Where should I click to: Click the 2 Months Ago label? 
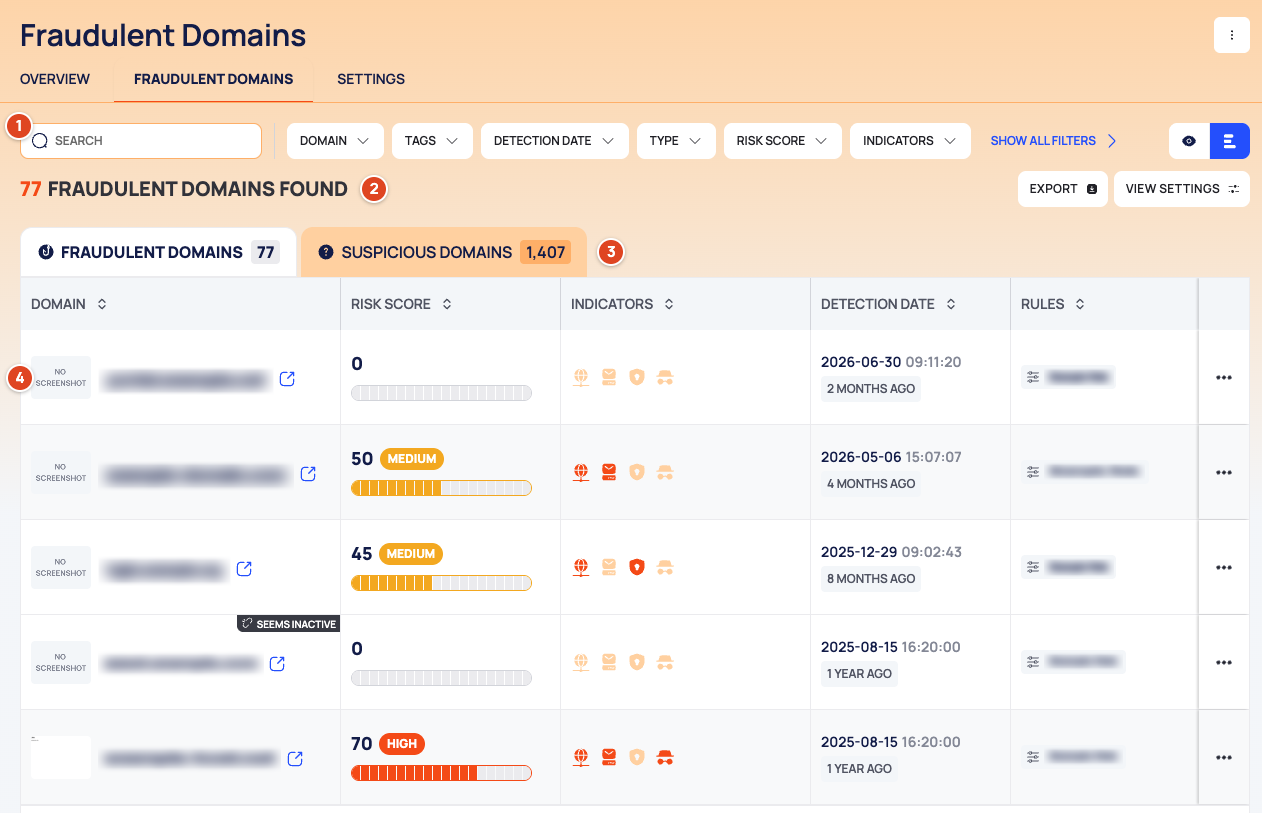point(871,389)
